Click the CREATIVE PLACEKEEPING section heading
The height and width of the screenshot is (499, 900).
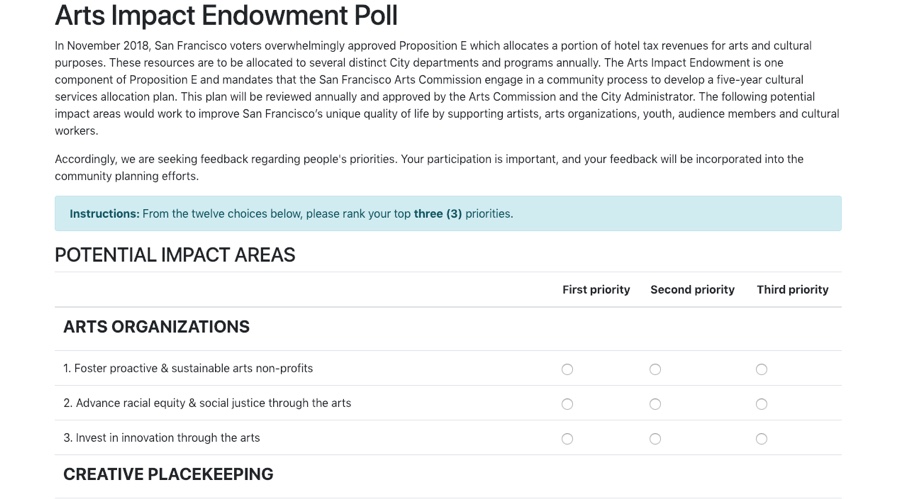(168, 474)
